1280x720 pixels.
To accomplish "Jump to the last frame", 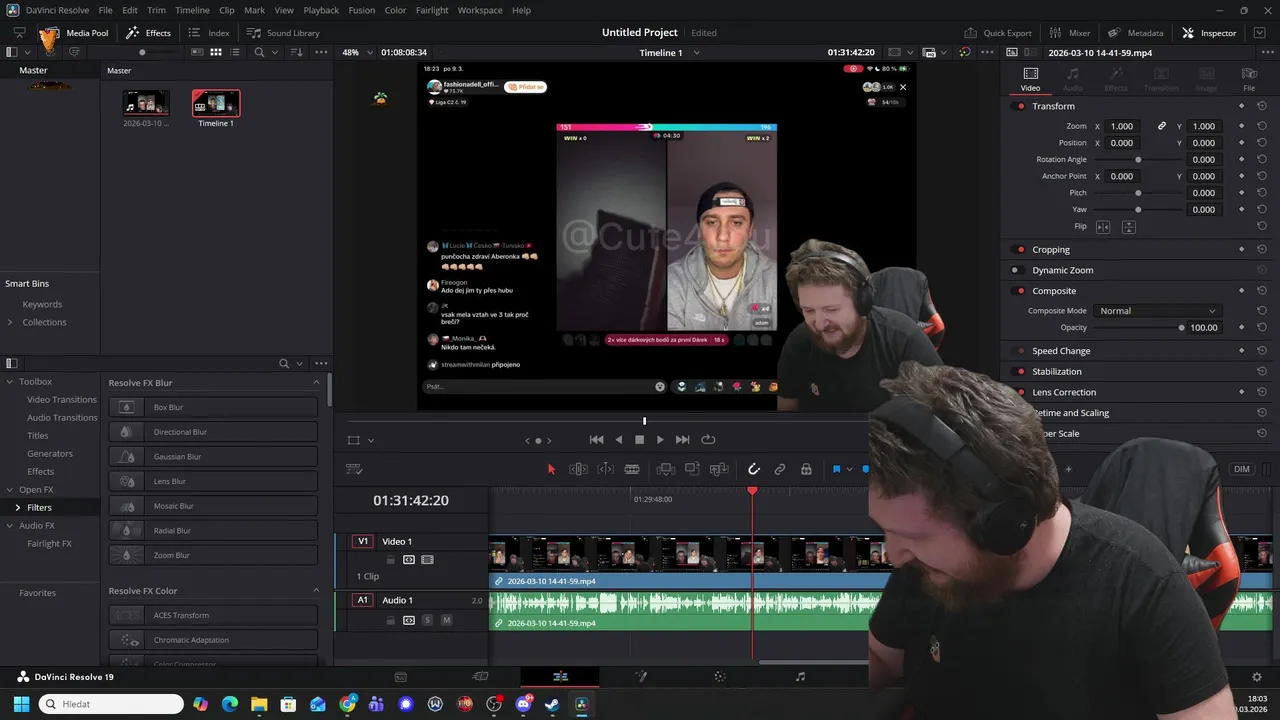I will [x=683, y=440].
